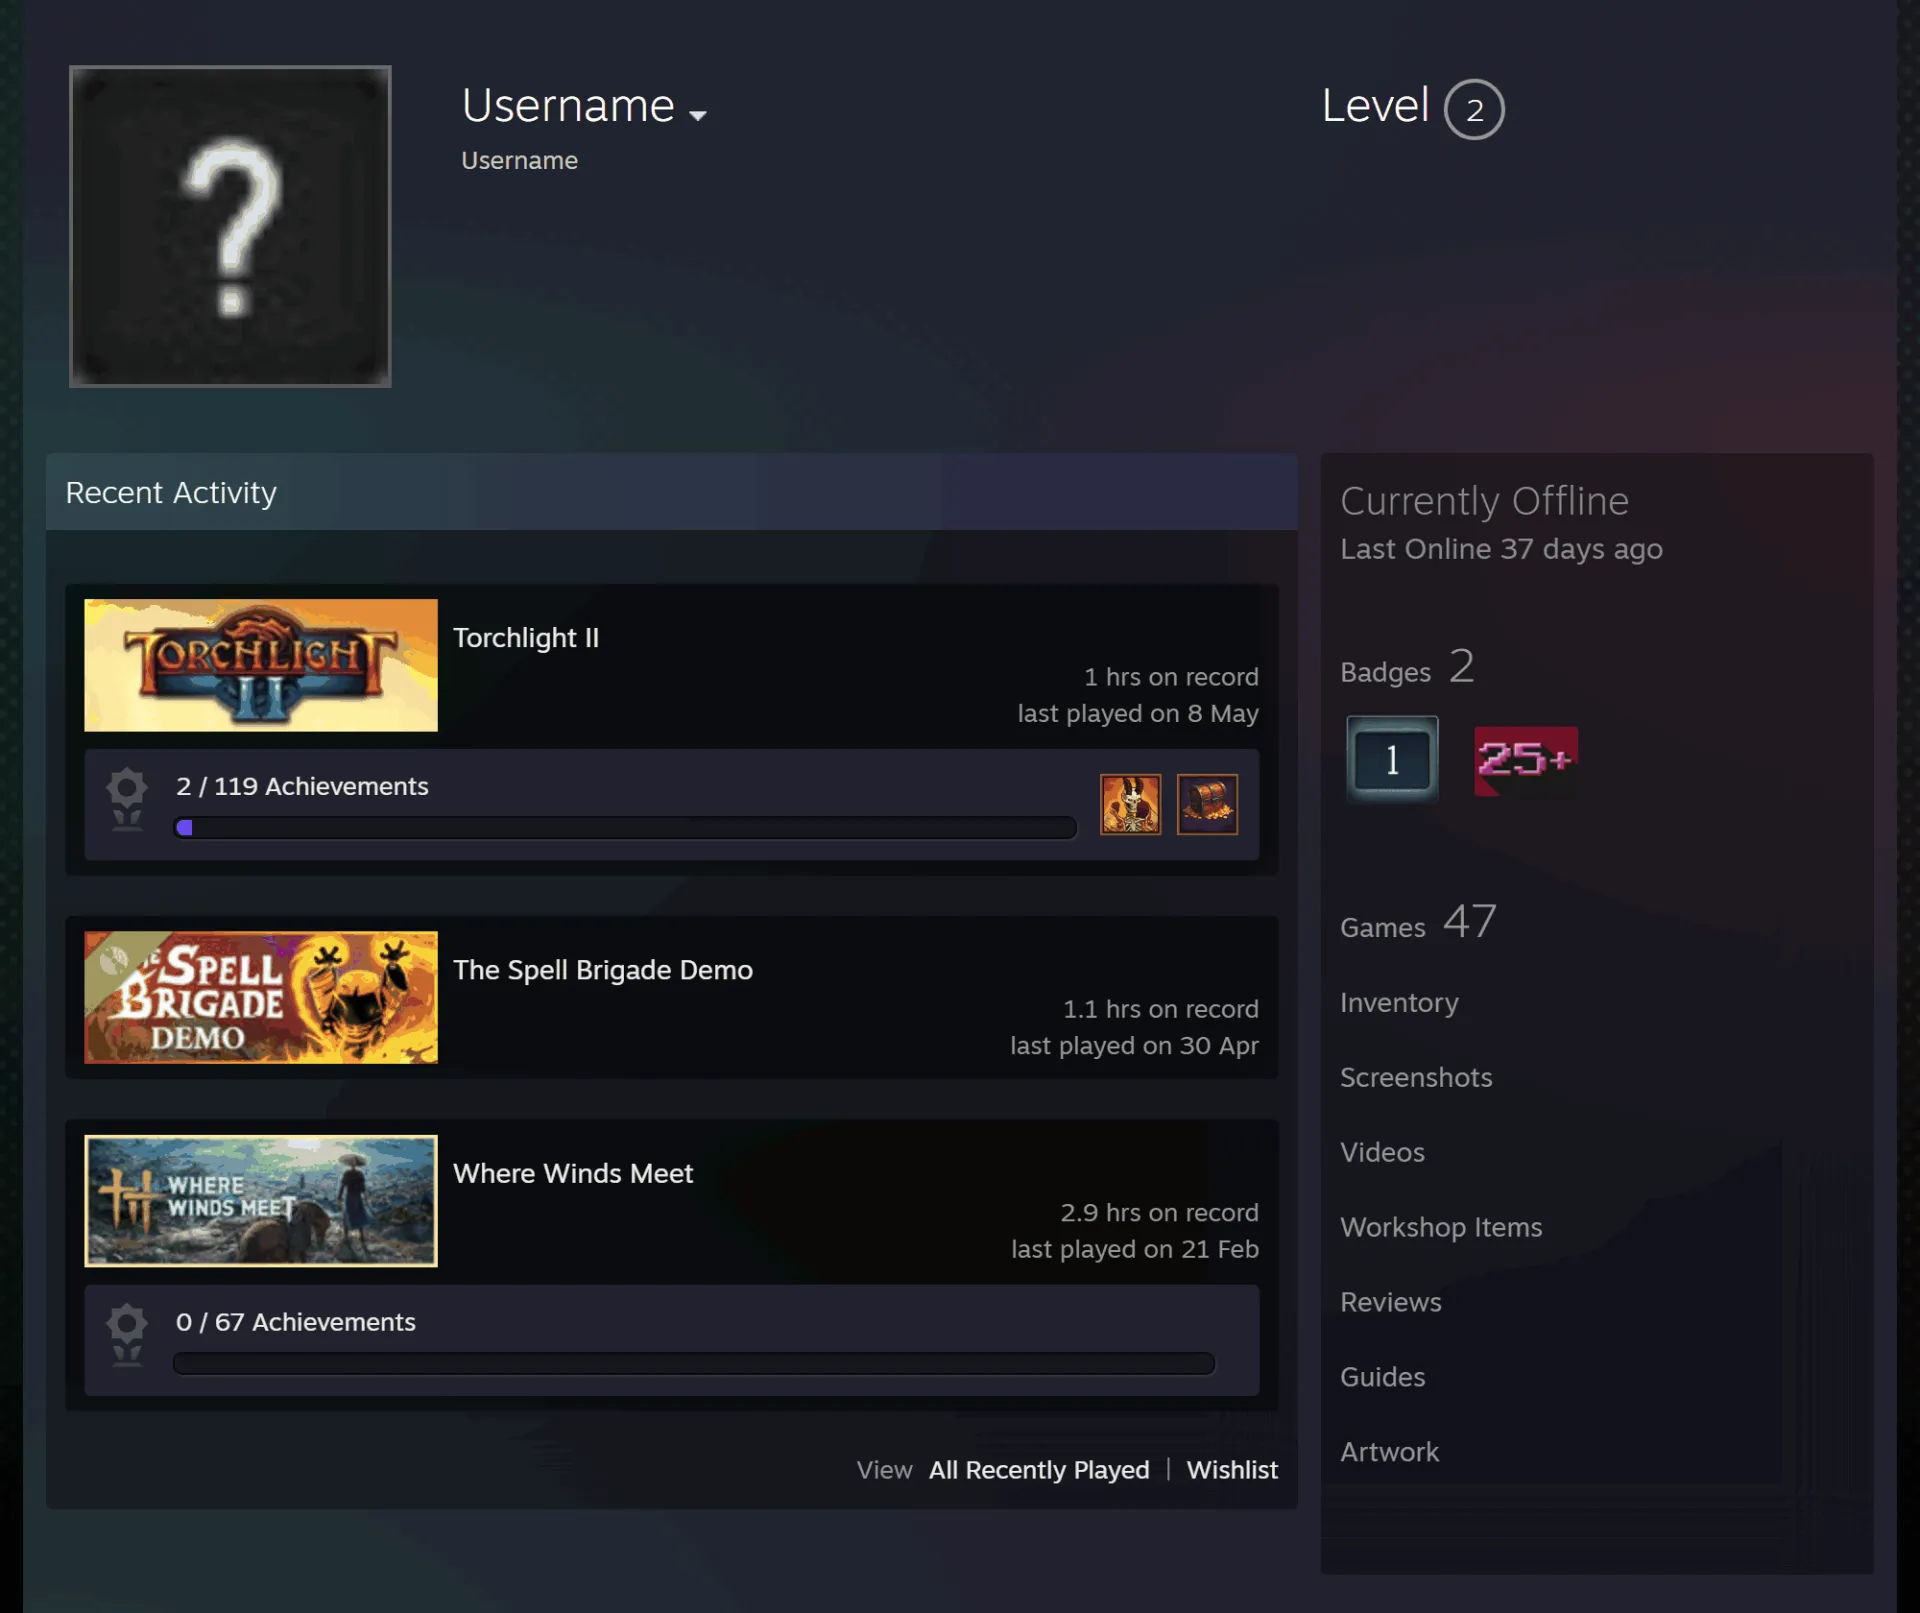Open the level 1 badge icon

pos(1392,759)
